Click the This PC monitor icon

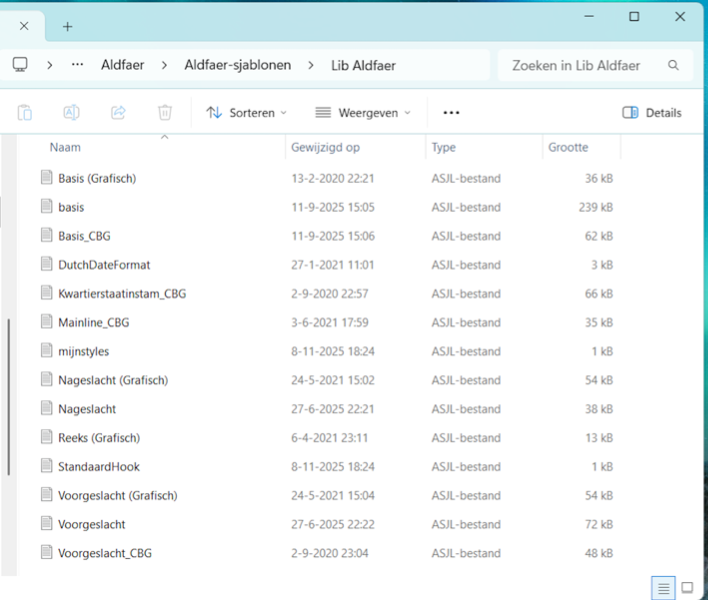[20, 65]
